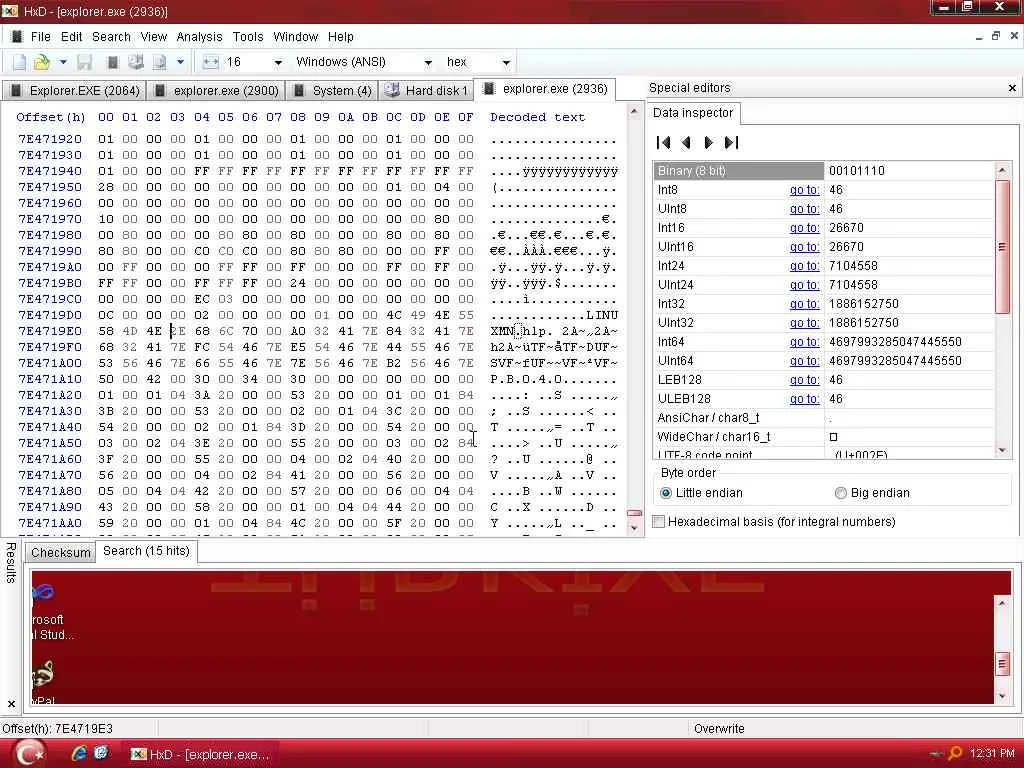Viewport: 1024px width, 768px height.
Task: Open the Tools menu
Action: pos(248,37)
